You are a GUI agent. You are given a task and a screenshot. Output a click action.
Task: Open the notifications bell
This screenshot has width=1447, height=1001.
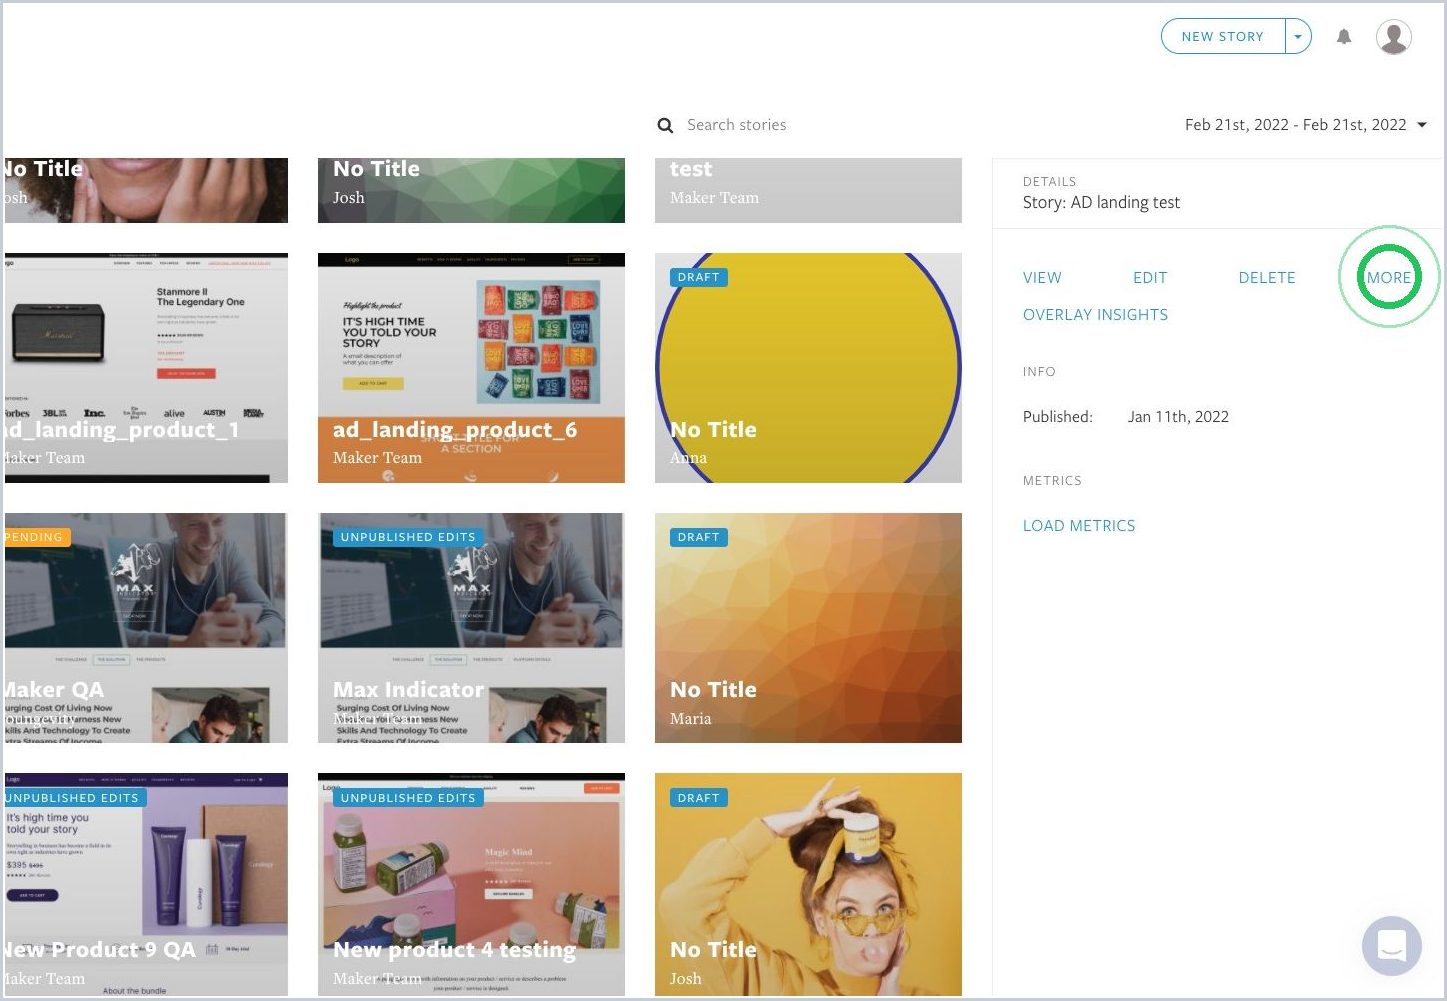[x=1344, y=37]
